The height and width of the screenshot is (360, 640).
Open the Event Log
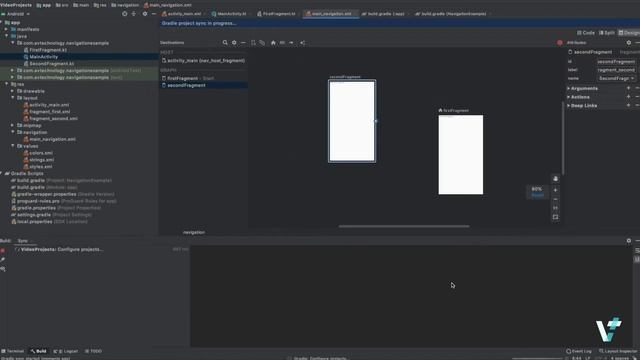pos(579,351)
